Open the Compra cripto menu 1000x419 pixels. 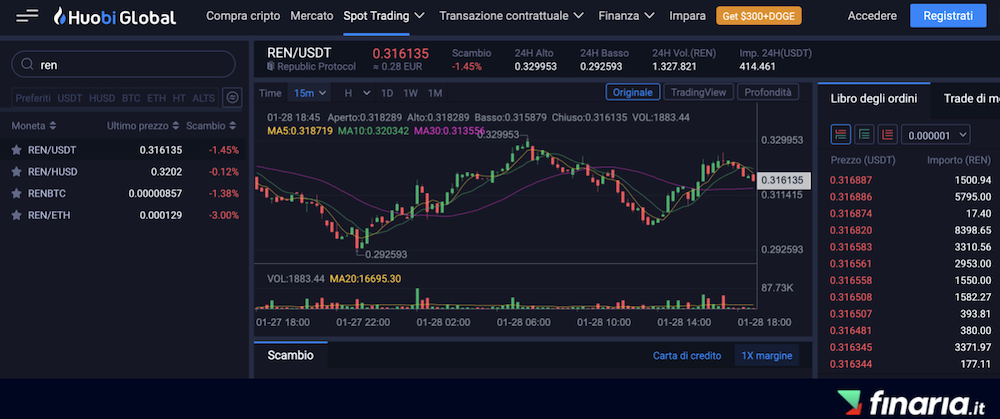point(243,16)
